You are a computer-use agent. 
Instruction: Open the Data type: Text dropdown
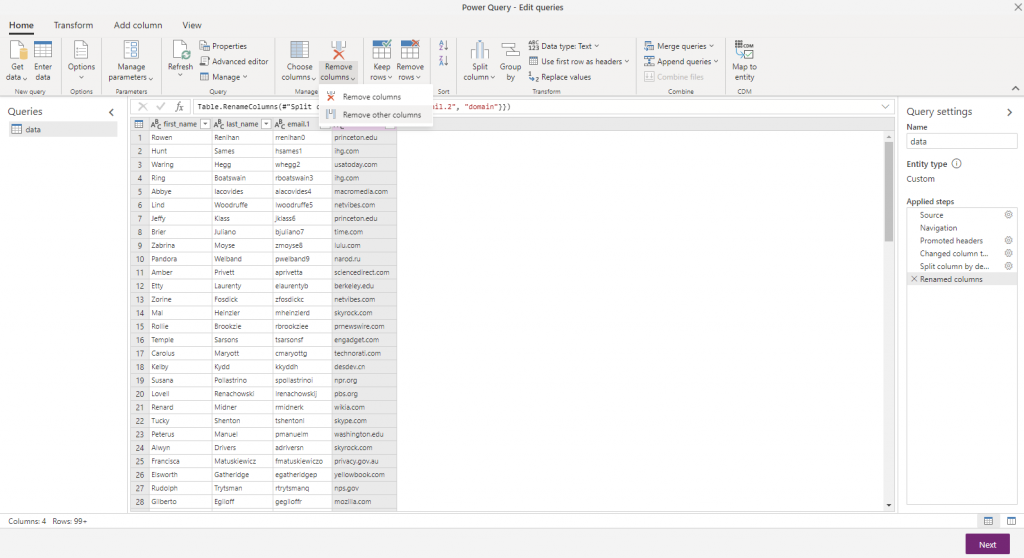pos(564,46)
